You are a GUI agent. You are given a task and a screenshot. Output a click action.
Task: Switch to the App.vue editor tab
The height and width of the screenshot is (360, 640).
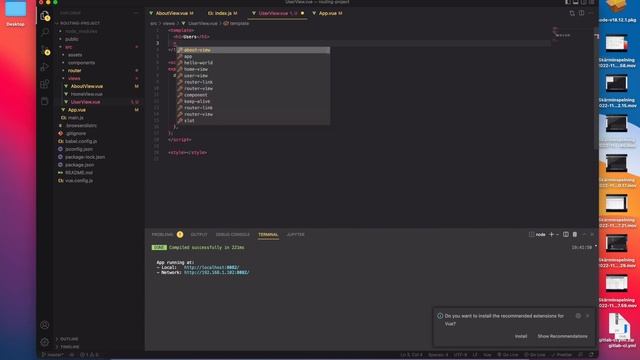tap(327, 13)
